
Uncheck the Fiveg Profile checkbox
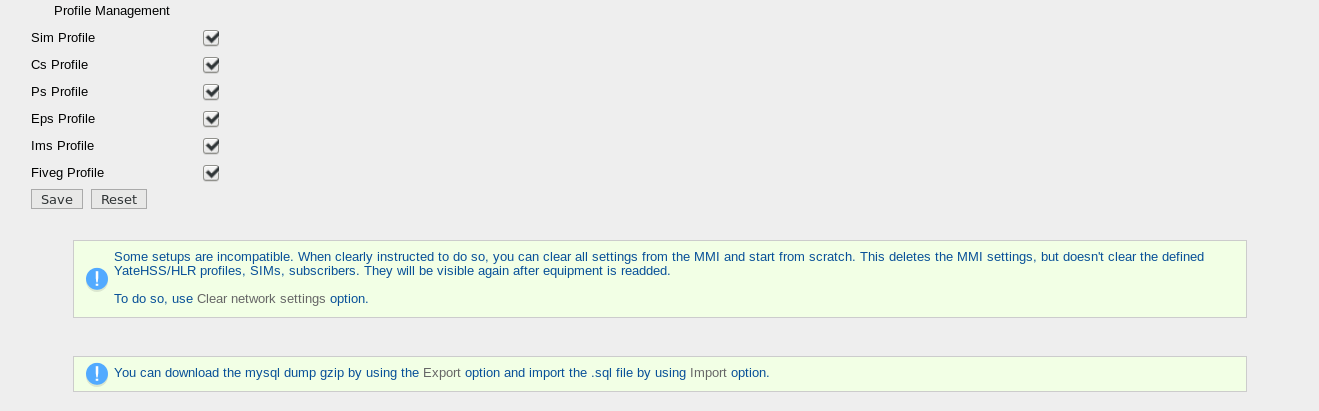click(x=211, y=173)
